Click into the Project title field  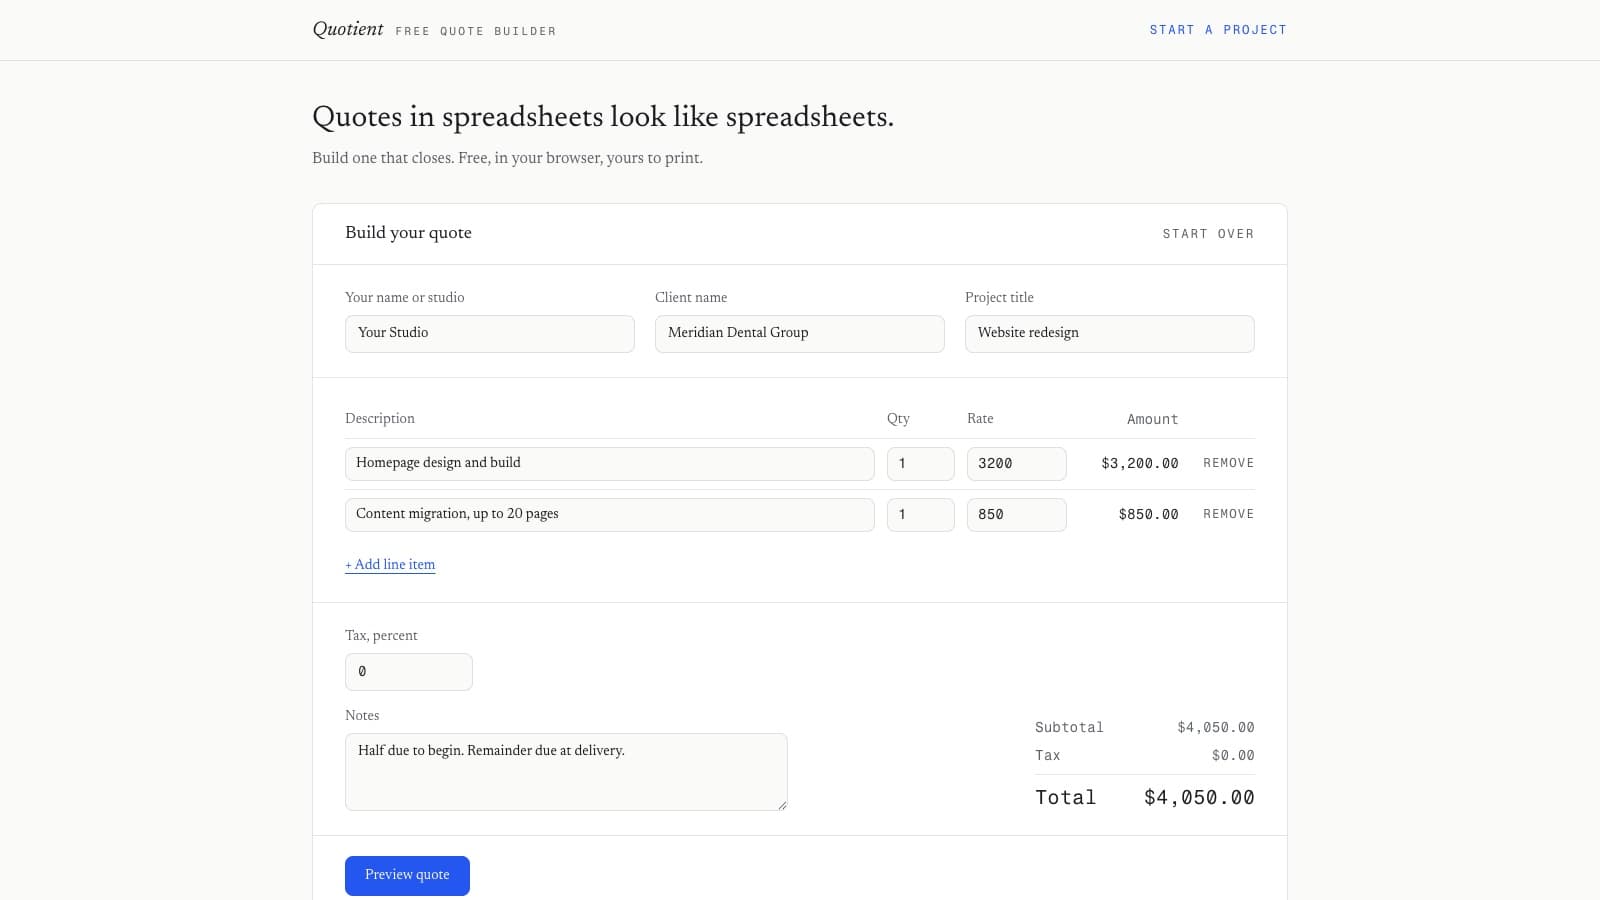pyautogui.click(x=1110, y=334)
